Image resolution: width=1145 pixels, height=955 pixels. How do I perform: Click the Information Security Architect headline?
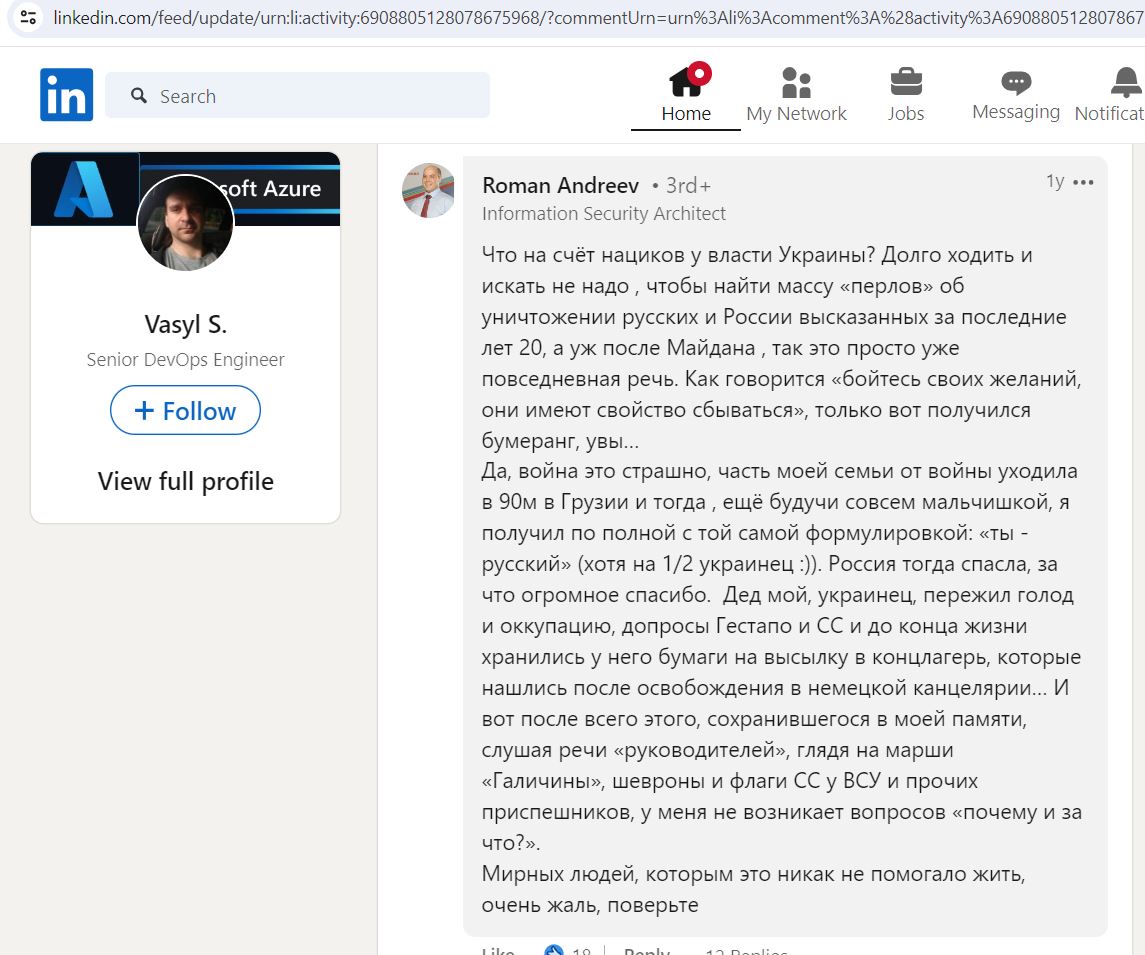603,213
